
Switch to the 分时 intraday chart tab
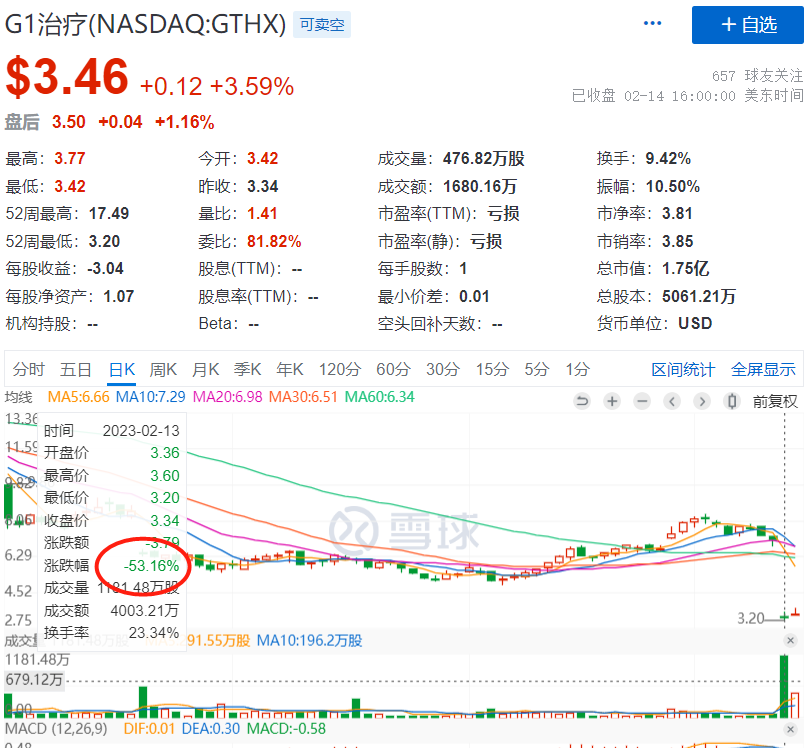pyautogui.click(x=28, y=369)
